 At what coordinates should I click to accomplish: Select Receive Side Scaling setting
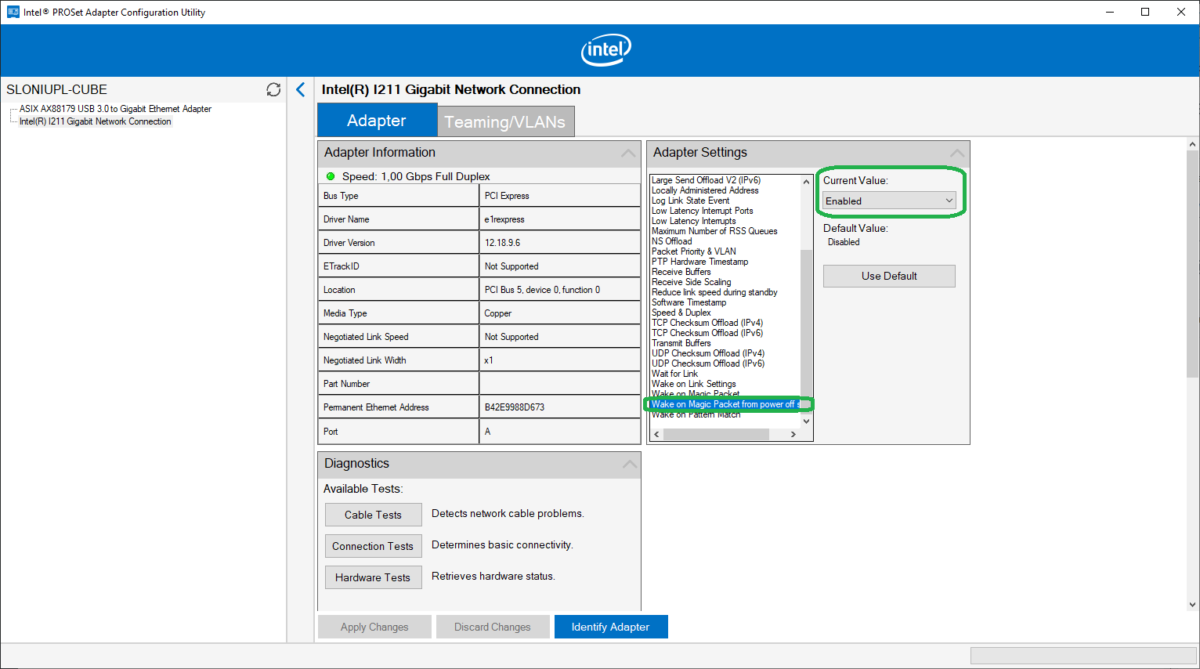click(691, 282)
